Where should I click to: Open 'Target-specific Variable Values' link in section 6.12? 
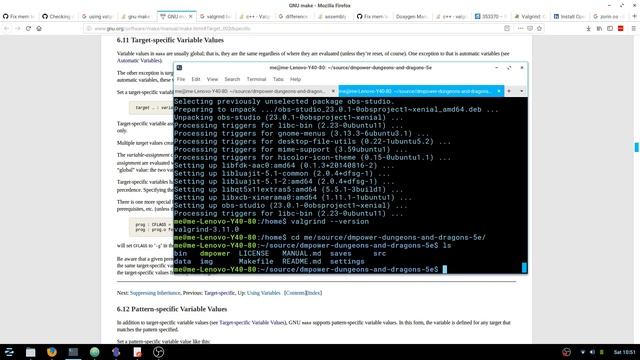252,322
